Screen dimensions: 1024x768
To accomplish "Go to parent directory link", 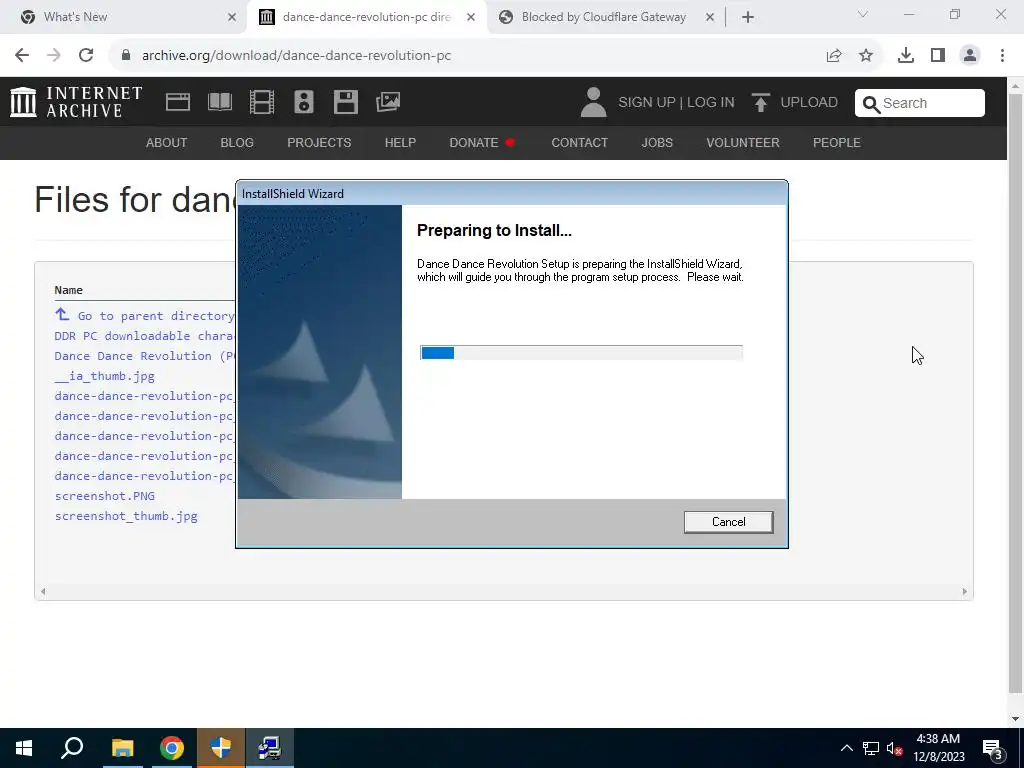I will tap(144, 315).
